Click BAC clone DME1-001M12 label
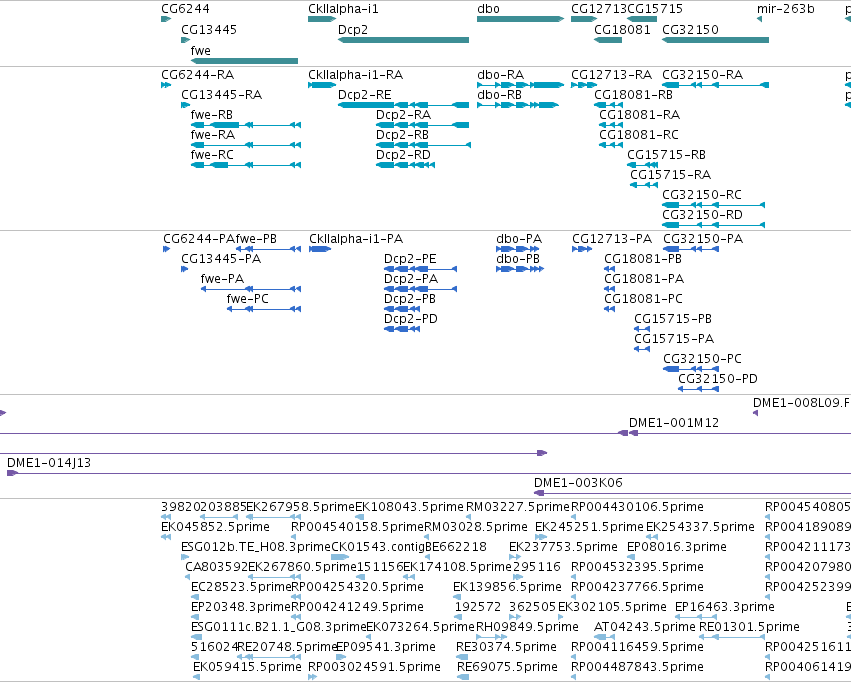The image size is (851, 682). [674, 423]
